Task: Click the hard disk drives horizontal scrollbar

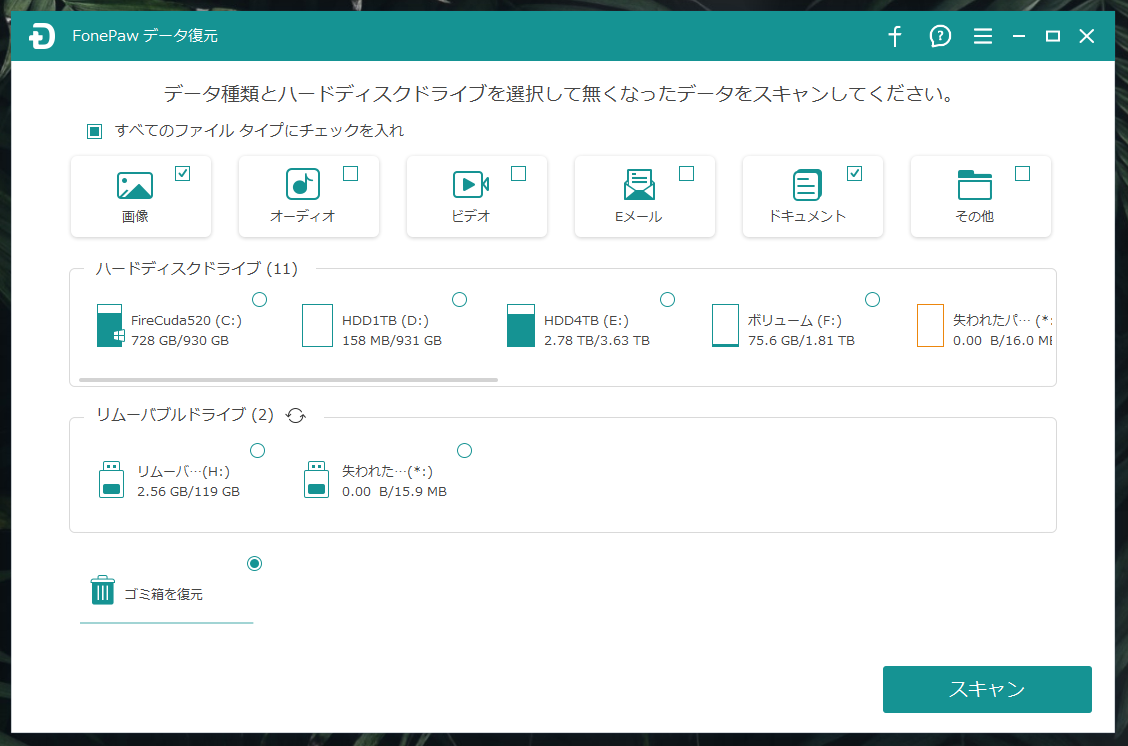Action: 288,379
